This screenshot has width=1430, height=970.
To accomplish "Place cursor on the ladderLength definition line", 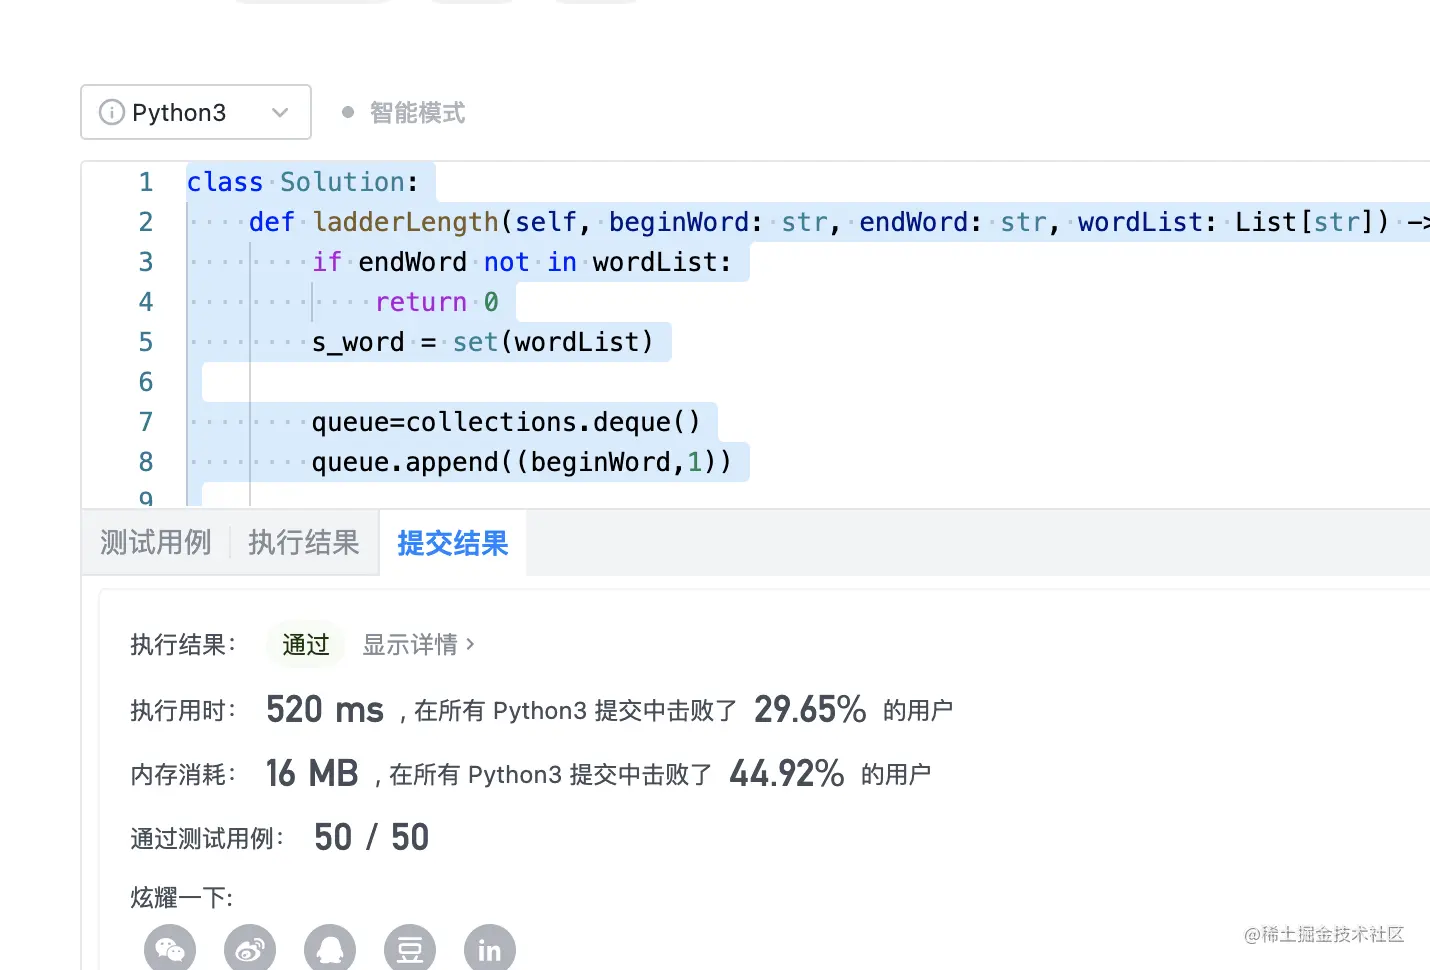I will click(405, 222).
